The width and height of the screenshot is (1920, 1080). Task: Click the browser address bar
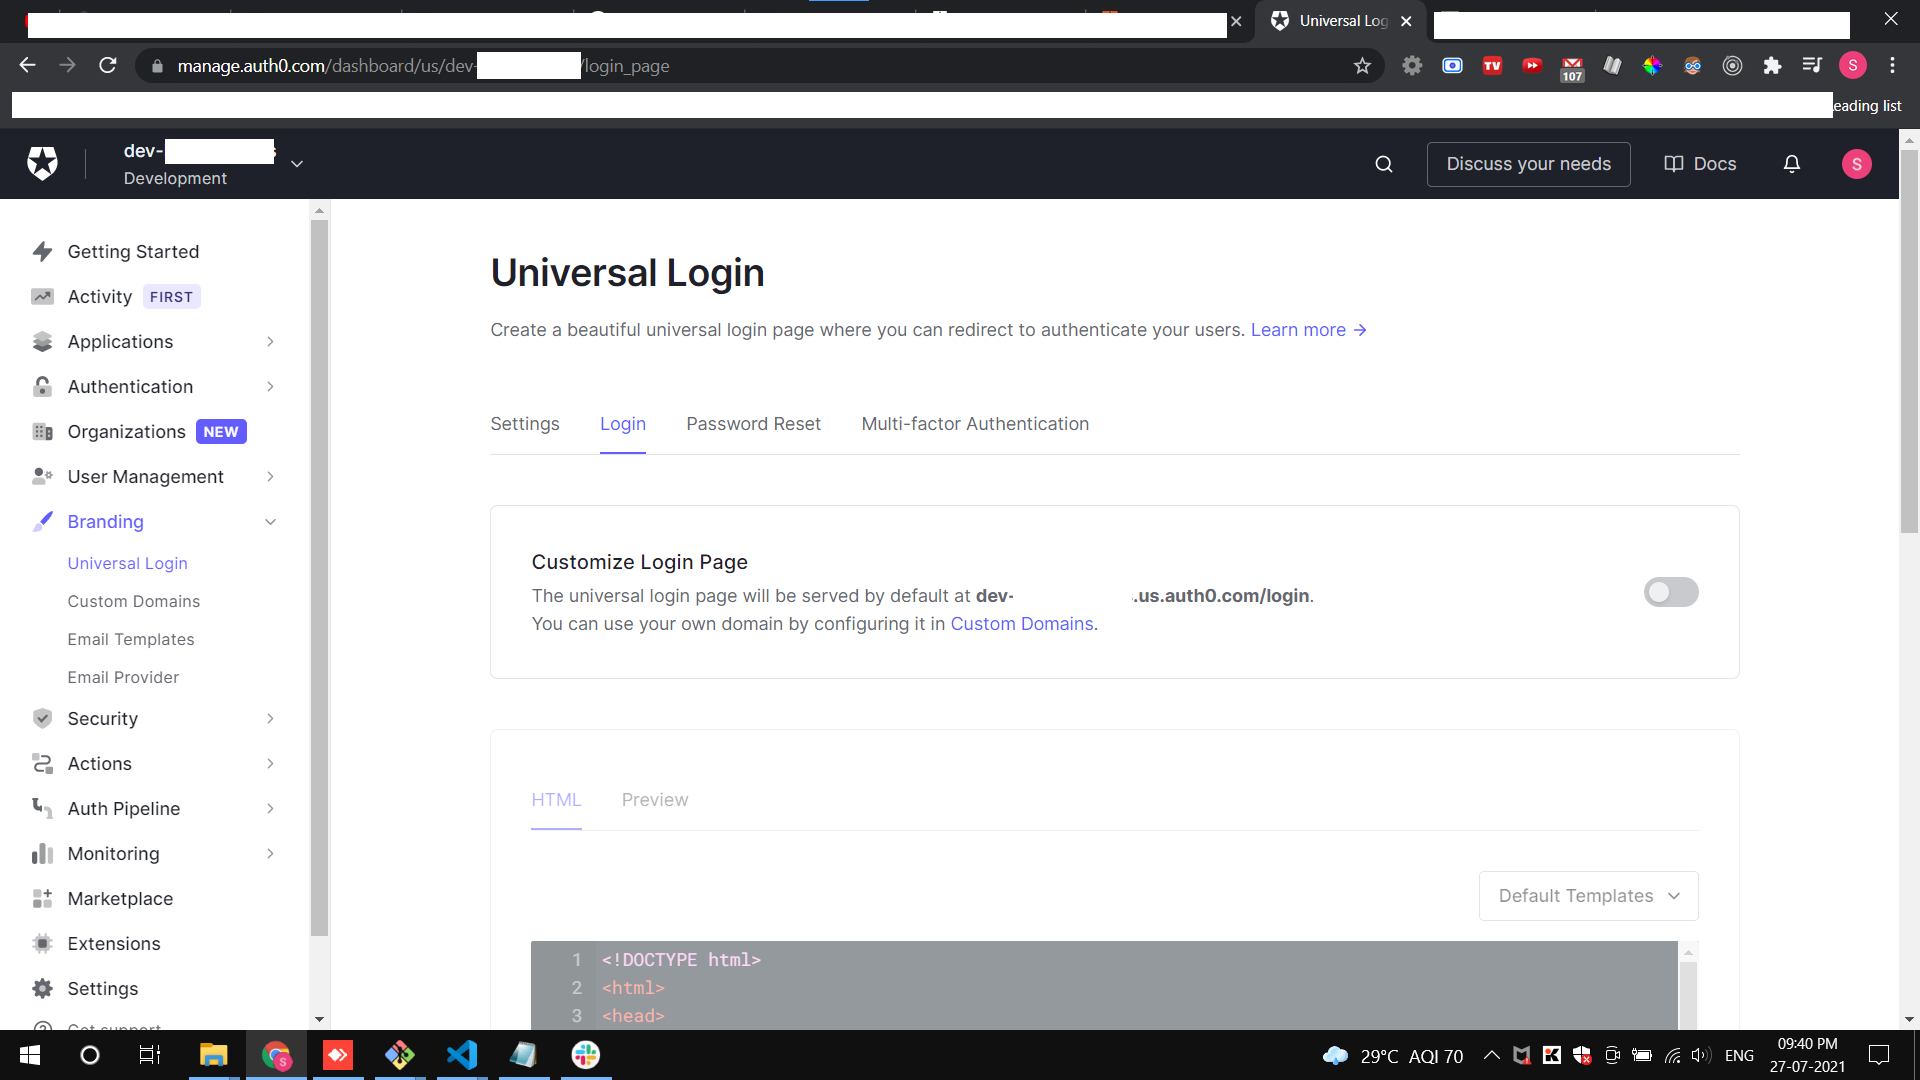point(760,66)
